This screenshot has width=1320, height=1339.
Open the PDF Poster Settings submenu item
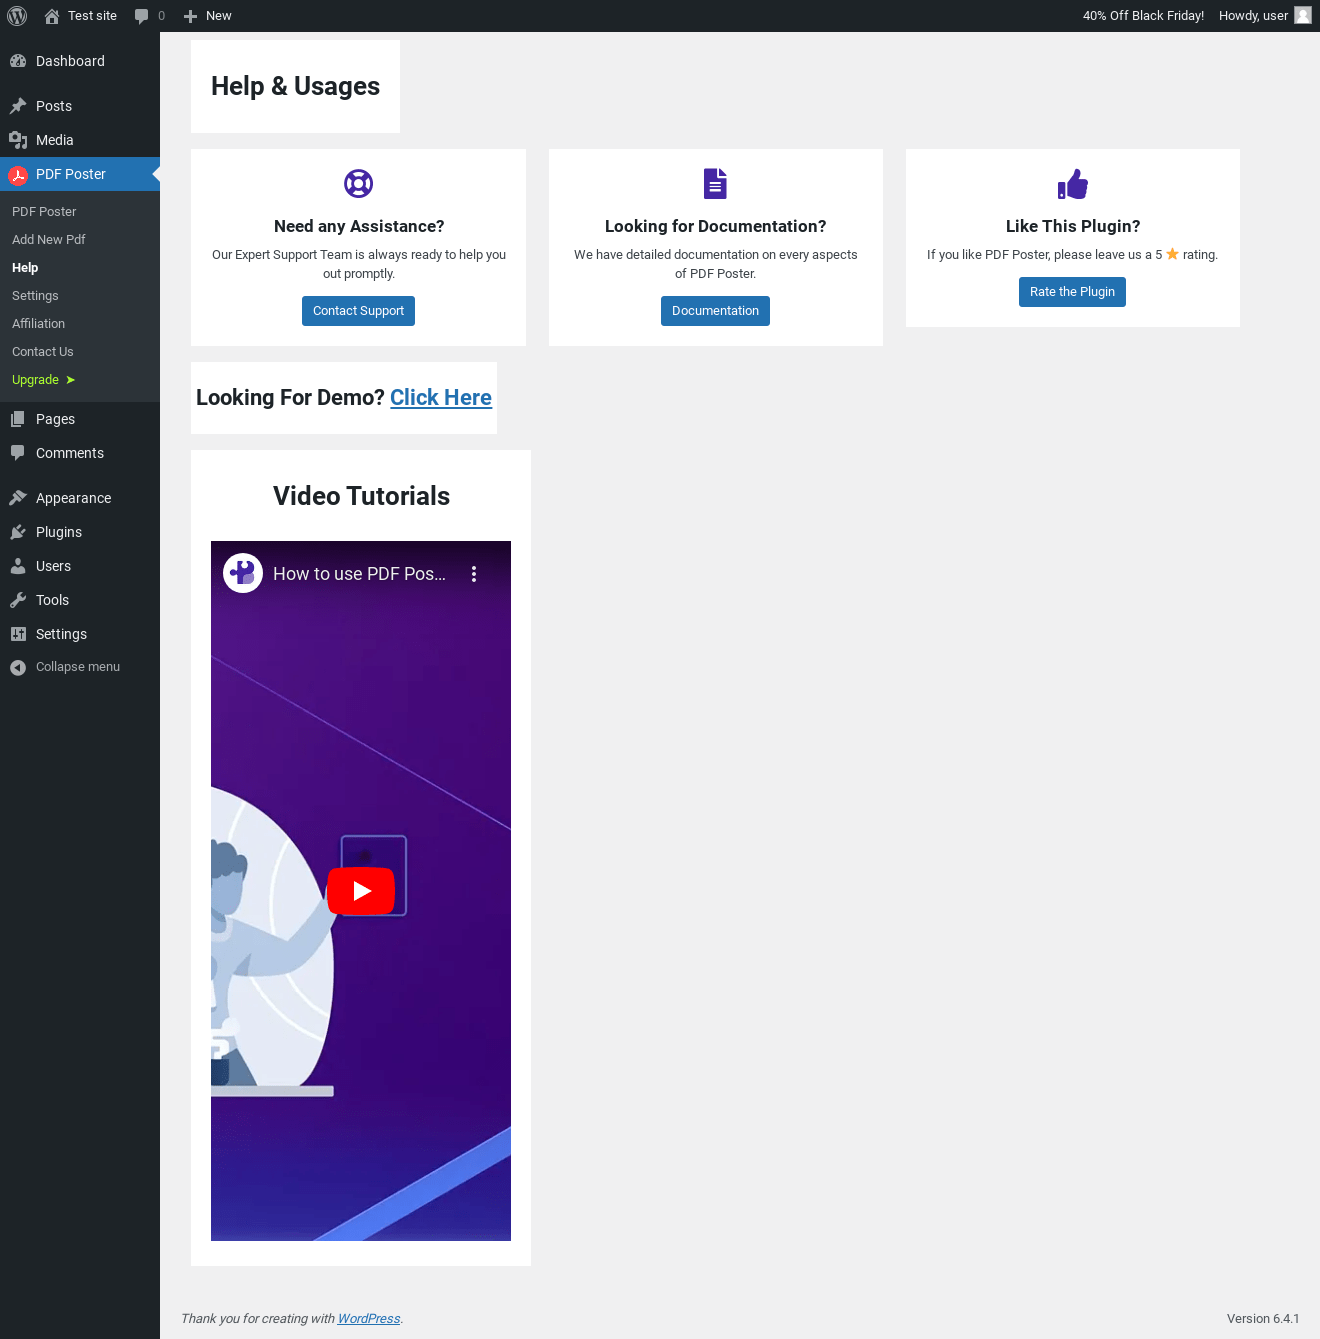pos(35,296)
